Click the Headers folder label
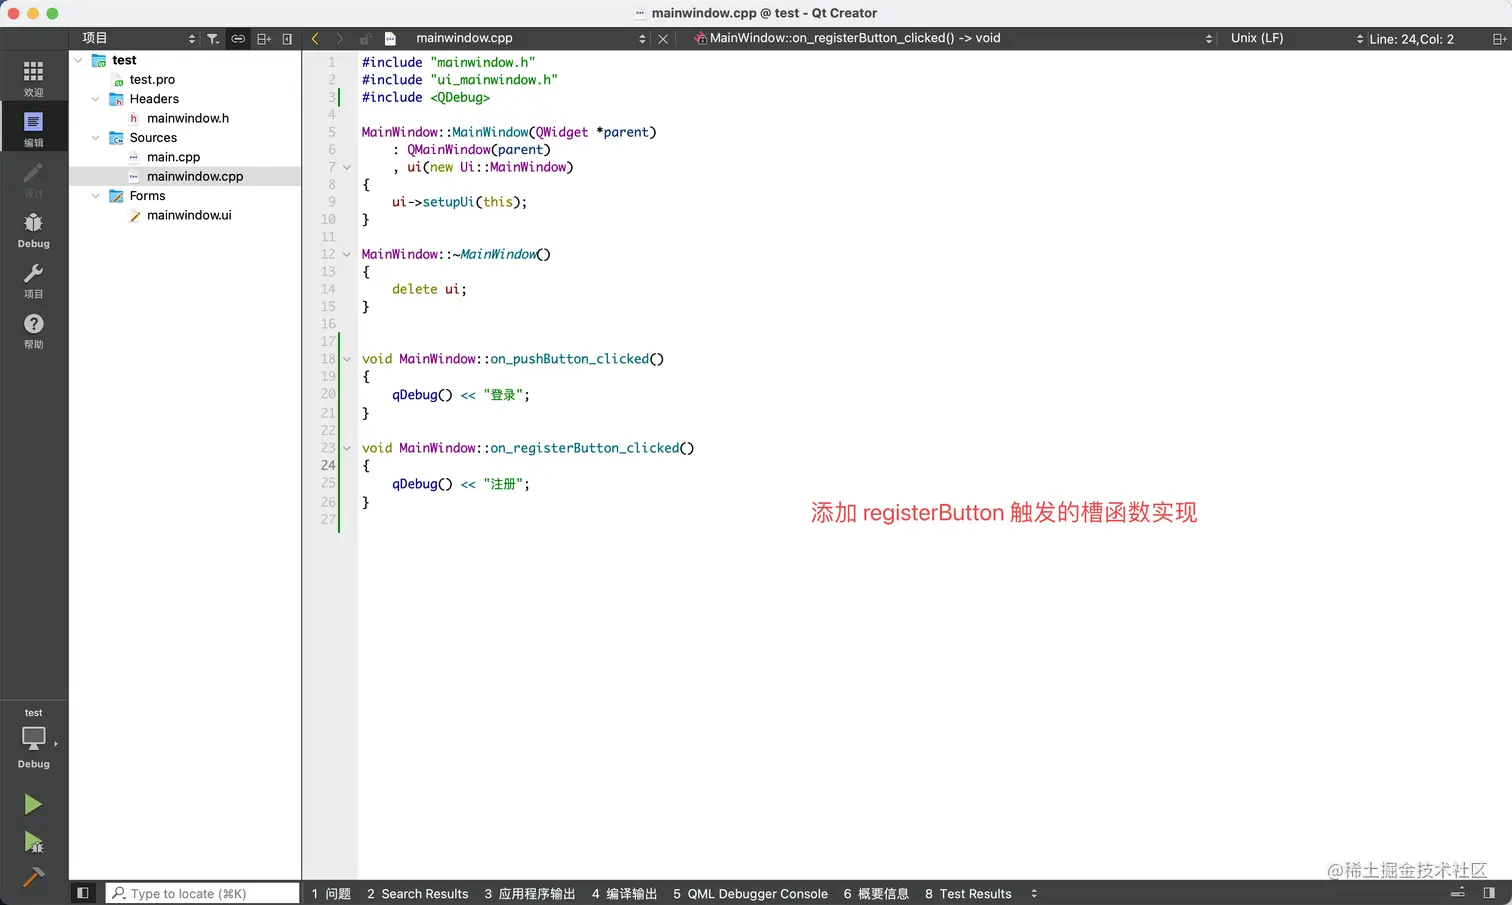This screenshot has width=1512, height=905. [x=154, y=99]
